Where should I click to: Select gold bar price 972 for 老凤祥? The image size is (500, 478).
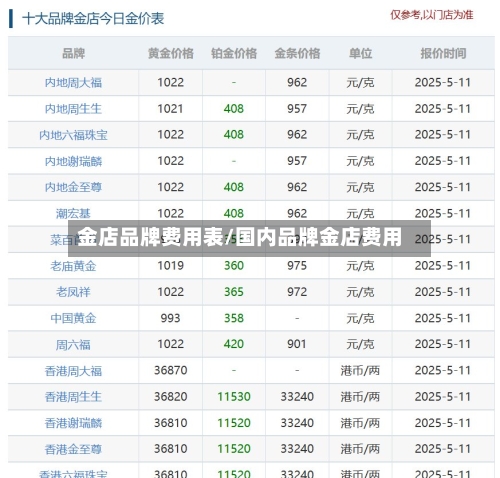[297, 292]
